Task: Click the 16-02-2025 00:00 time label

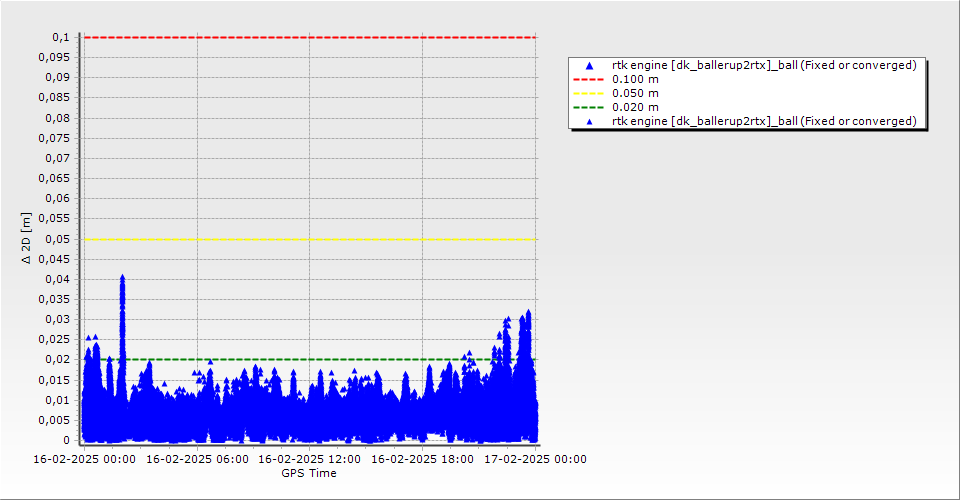Action: pyautogui.click(x=84, y=459)
